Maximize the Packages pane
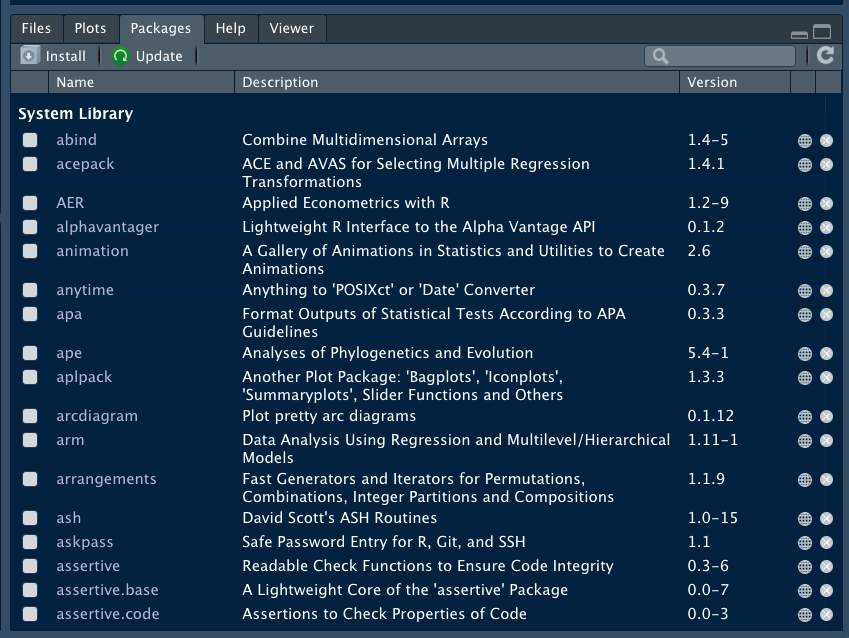This screenshot has width=849, height=638. 822,32
